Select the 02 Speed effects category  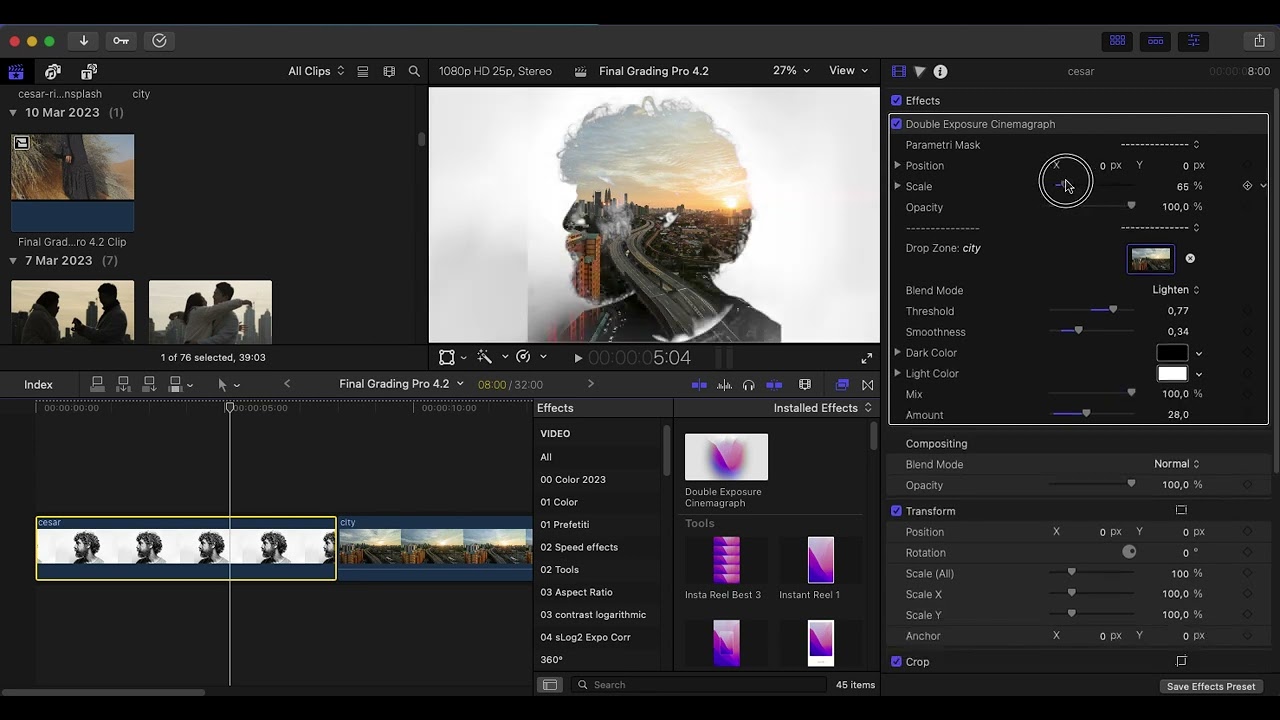[579, 547]
